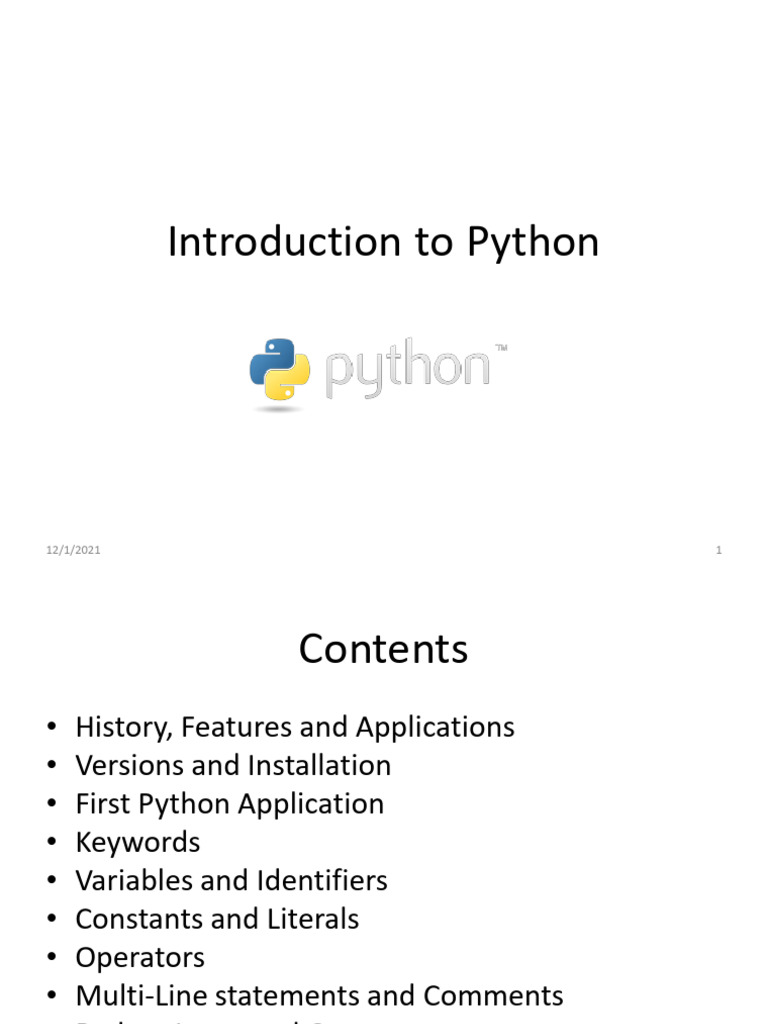Click the 'Contents' heading
Screen dimensions: 768x1024
pyautogui.click(x=383, y=648)
